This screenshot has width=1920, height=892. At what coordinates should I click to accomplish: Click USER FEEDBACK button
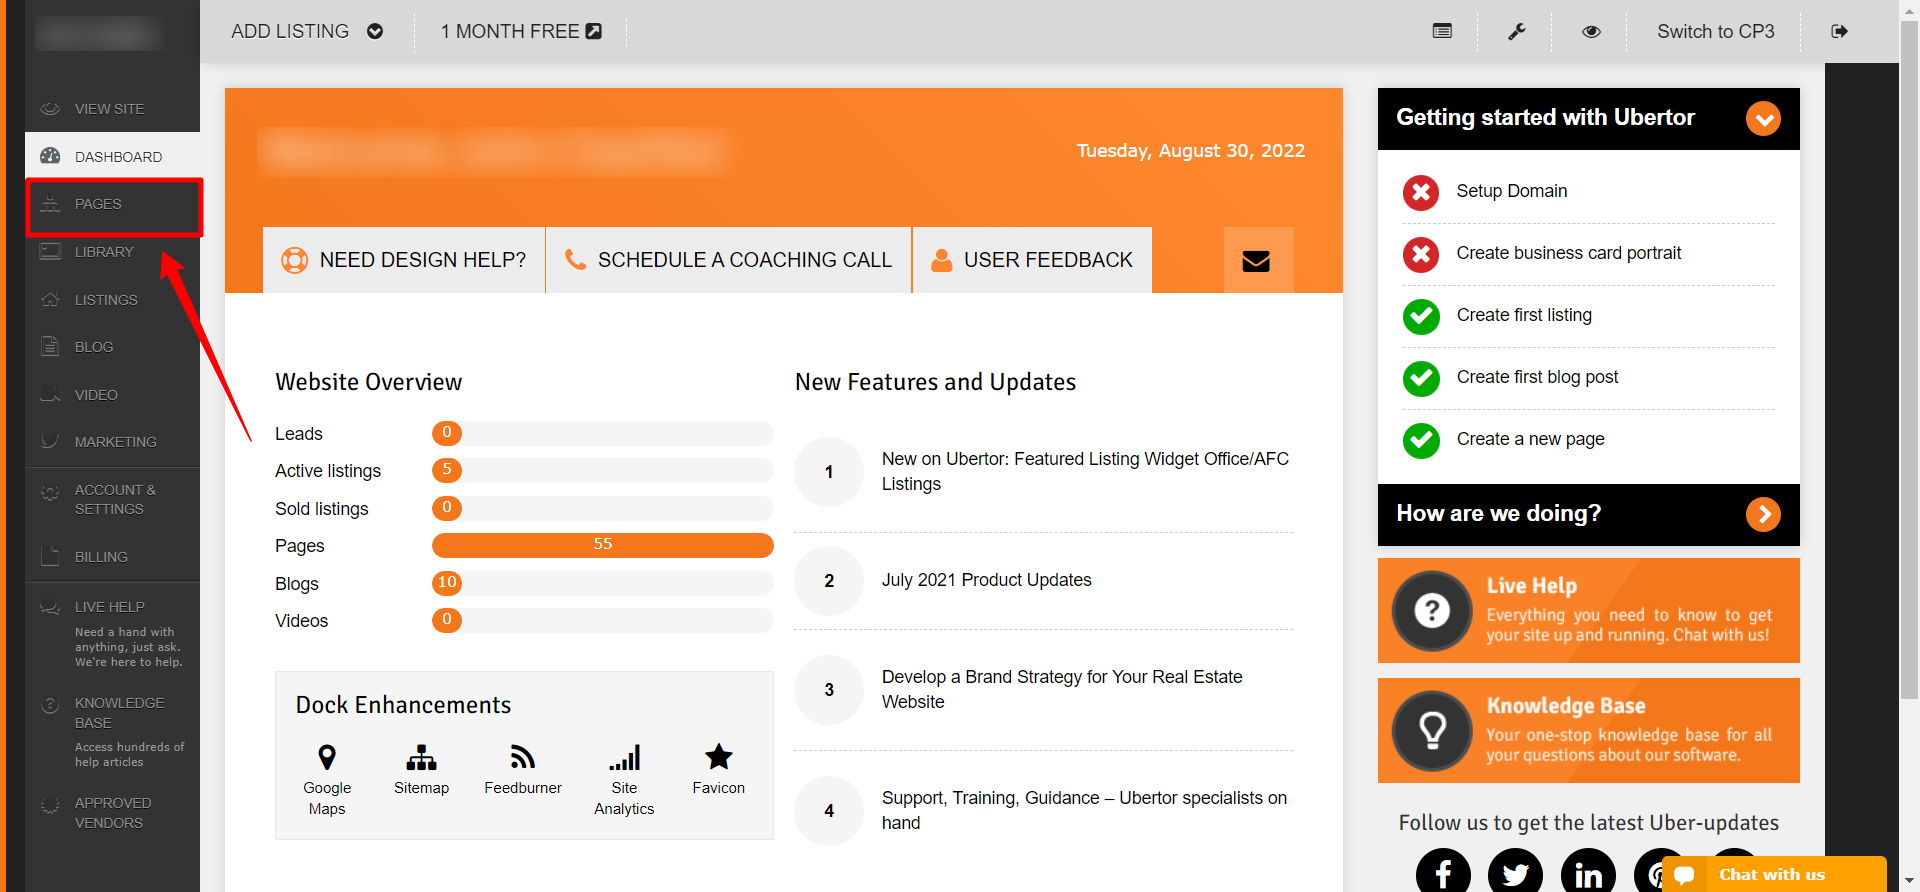1032,260
